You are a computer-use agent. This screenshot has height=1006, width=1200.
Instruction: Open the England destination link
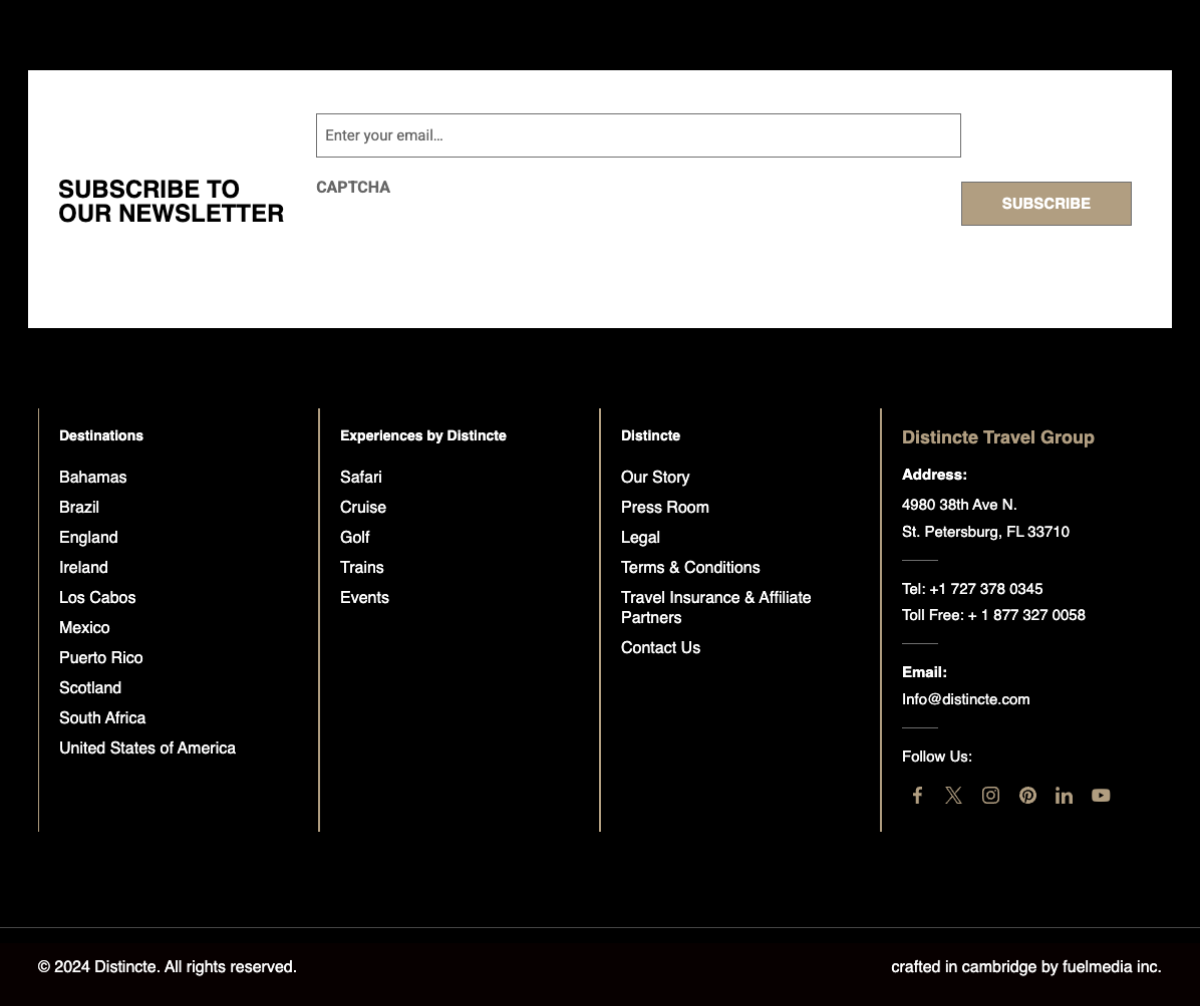88,537
